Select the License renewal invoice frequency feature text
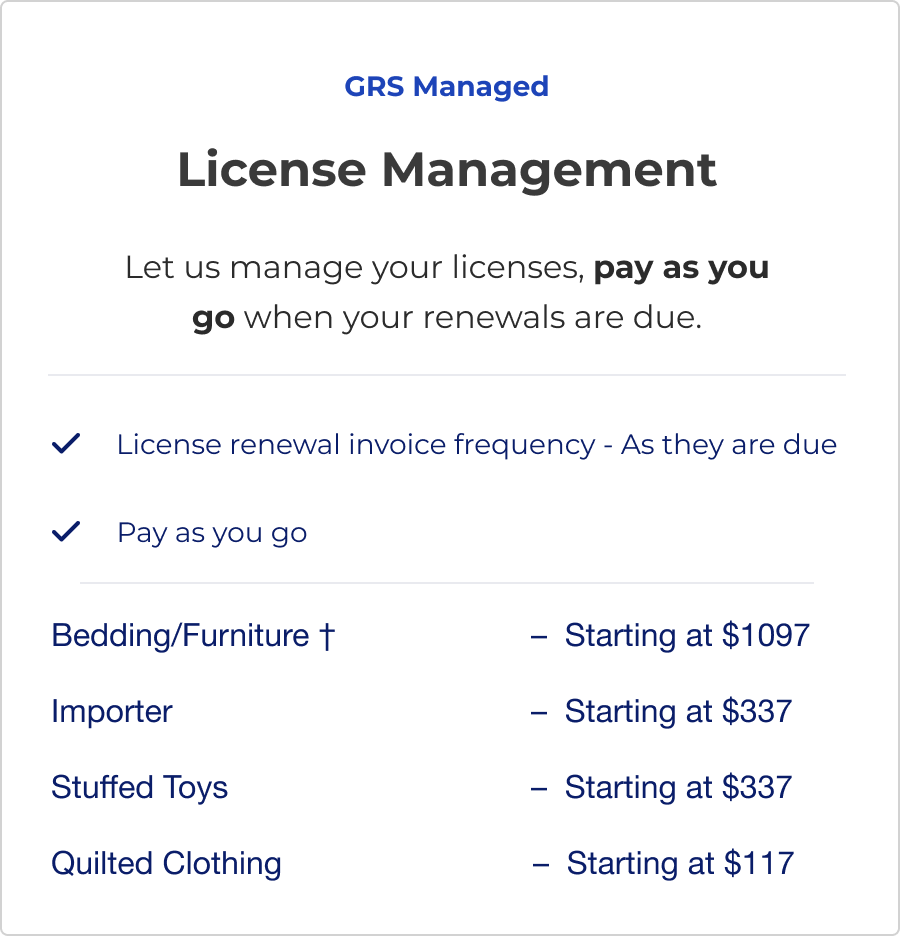The image size is (900, 936). 476,444
